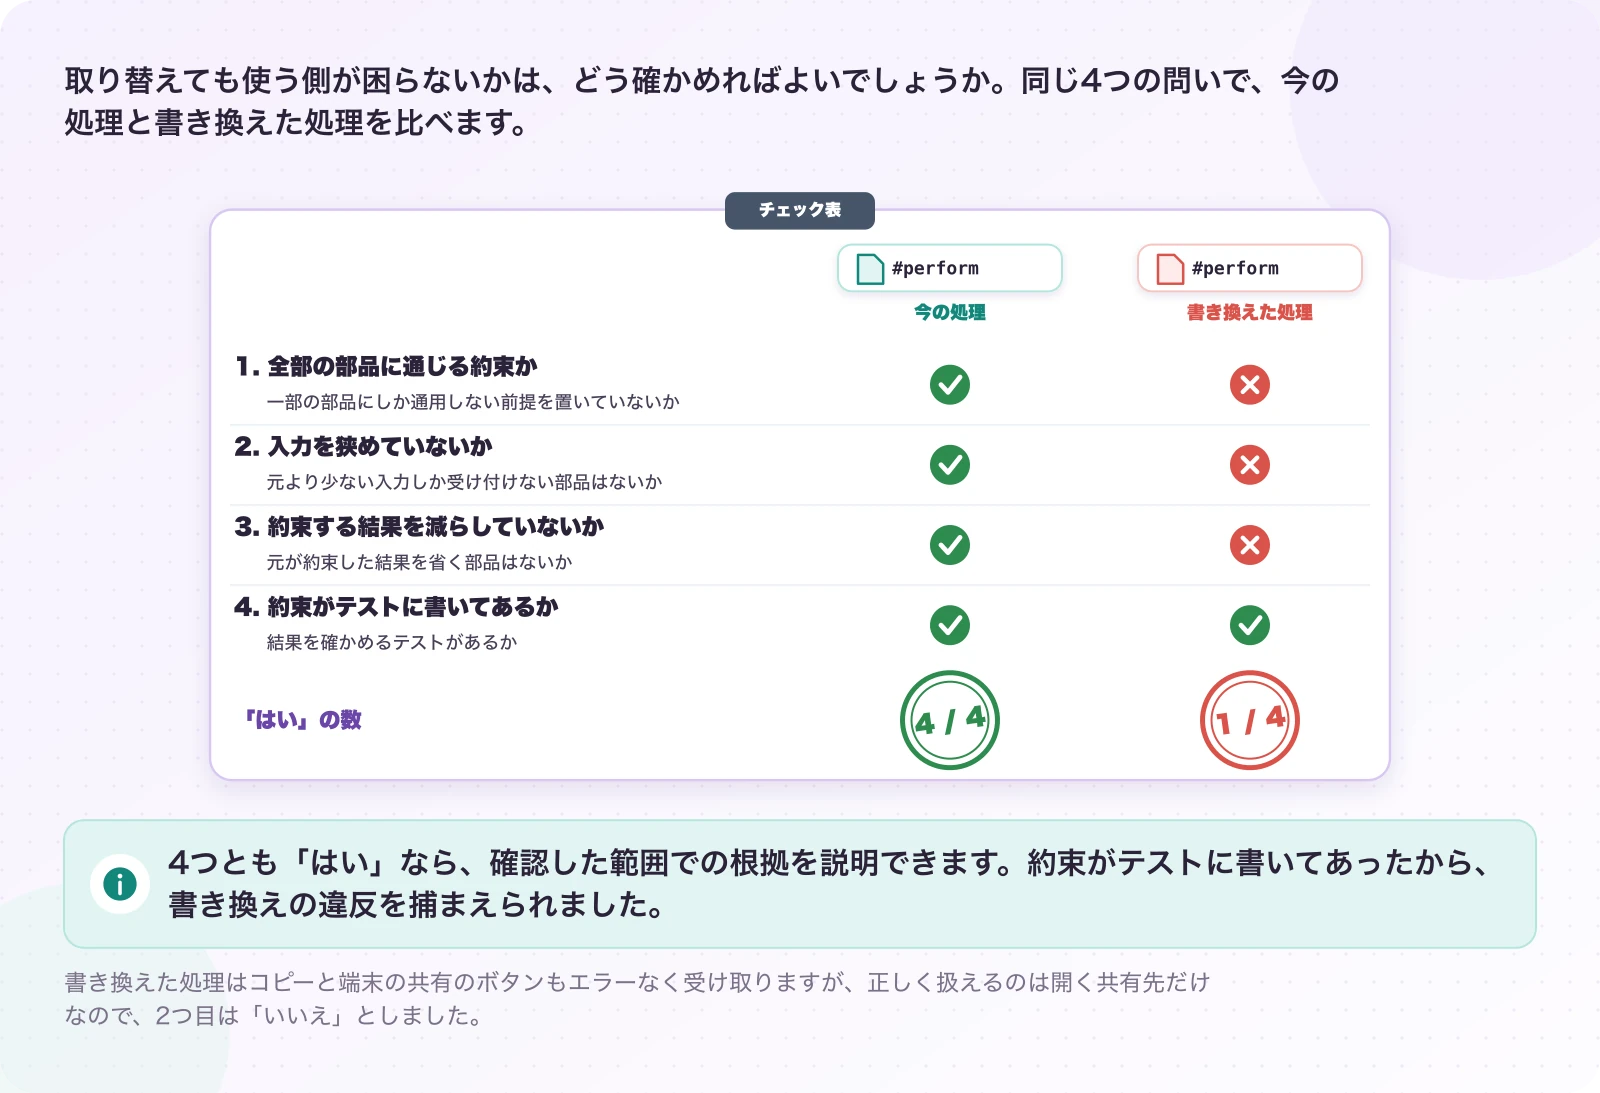Click red cross in 入力を狭めていないか row

[1250, 465]
